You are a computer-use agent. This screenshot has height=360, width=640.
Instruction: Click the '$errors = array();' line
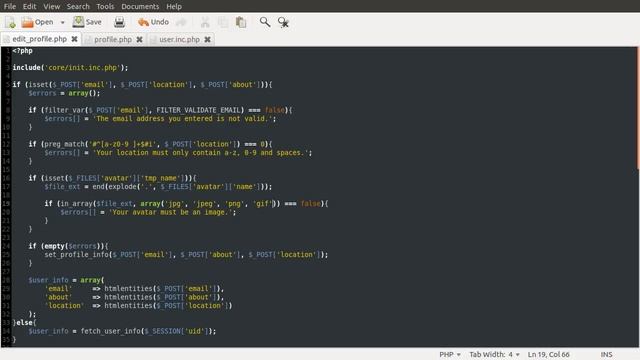[64, 93]
